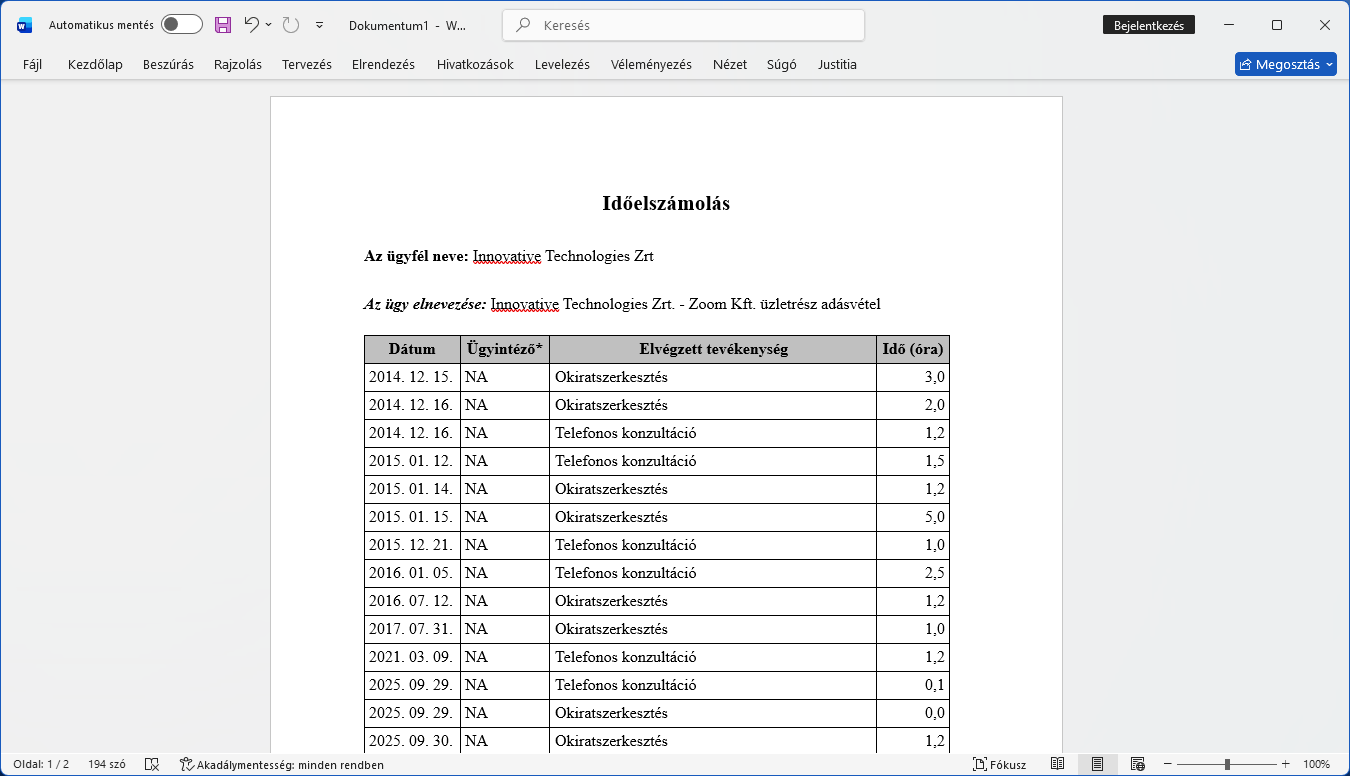The height and width of the screenshot is (776, 1350).
Task: Undo the last action
Action: tap(252, 25)
